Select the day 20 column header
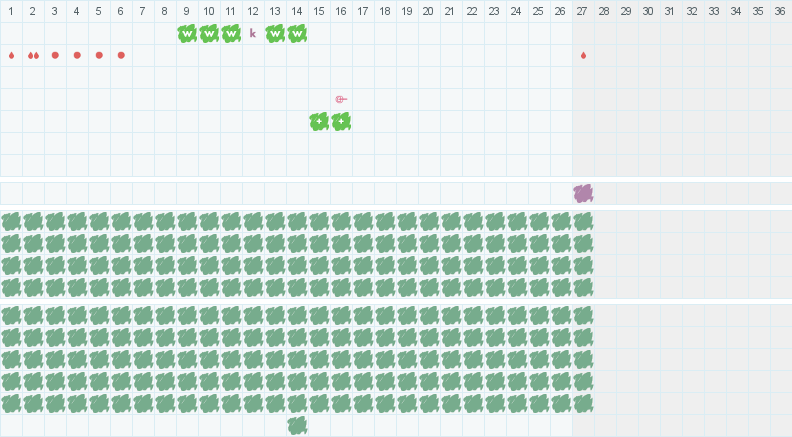This screenshot has width=792, height=437. click(428, 11)
